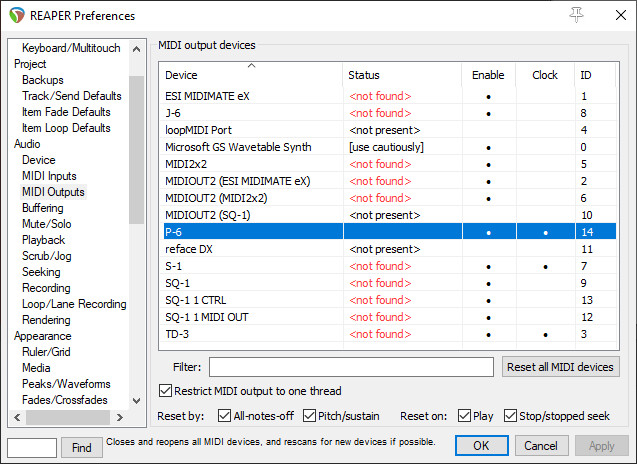Open Project preferences page
This screenshot has width=637, height=464.
pyautogui.click(x=30, y=64)
